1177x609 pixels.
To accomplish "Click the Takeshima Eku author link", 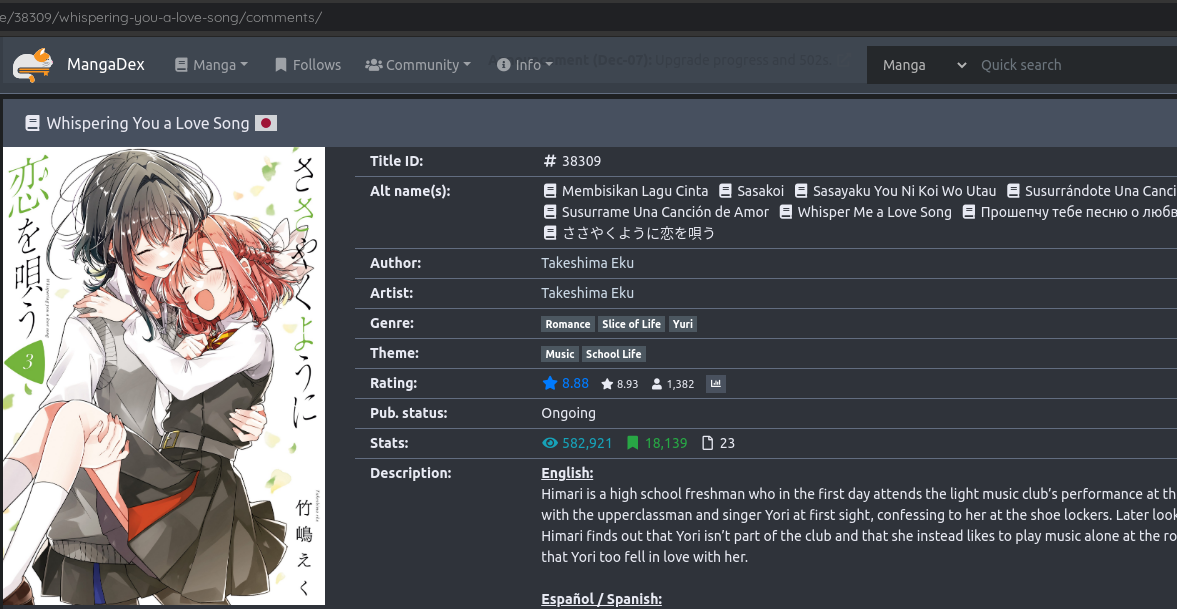I will point(587,263).
